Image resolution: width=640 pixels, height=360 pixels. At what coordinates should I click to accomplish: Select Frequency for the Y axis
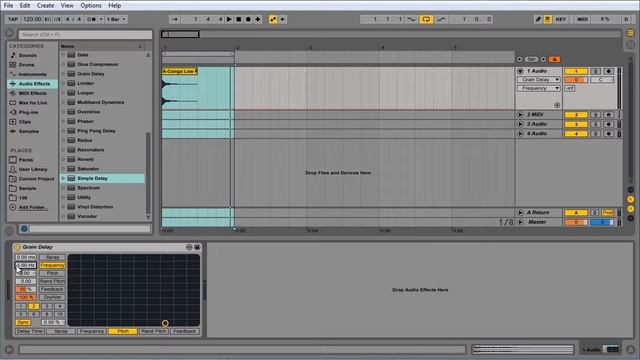coord(52,265)
